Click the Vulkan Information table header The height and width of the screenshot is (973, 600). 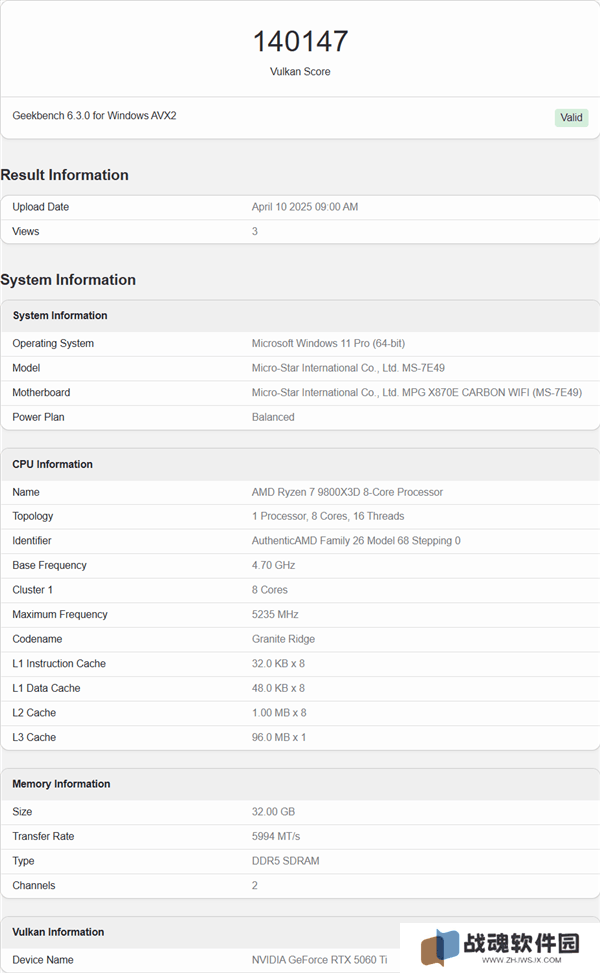point(58,932)
